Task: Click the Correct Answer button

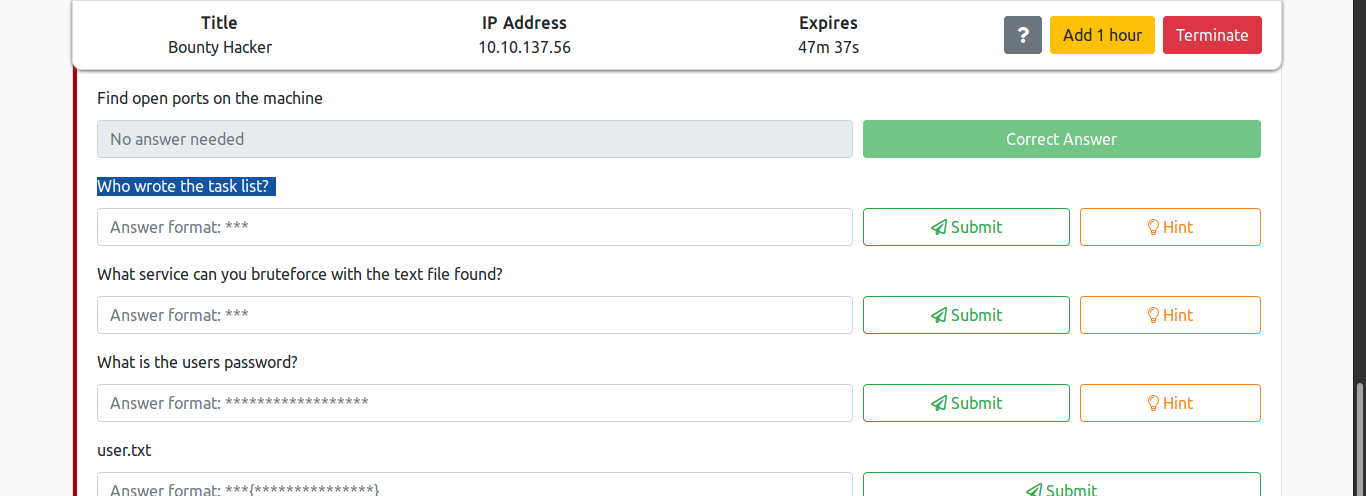Action: pos(1061,139)
